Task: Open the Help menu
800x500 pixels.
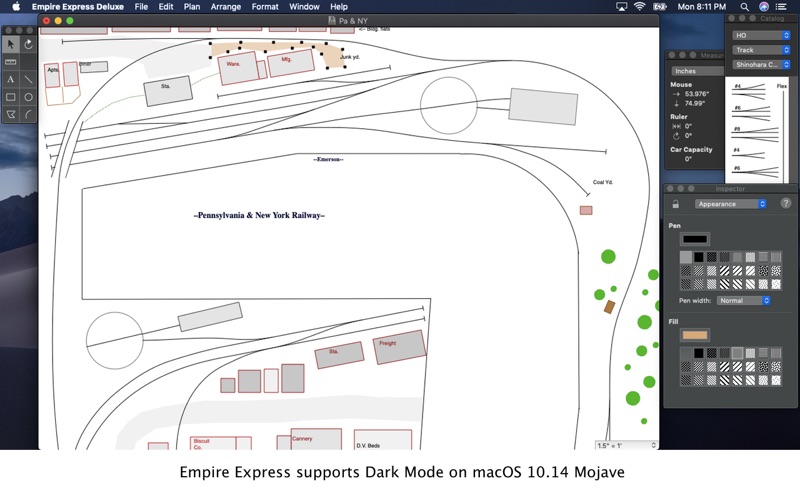Action: pyautogui.click(x=339, y=7)
